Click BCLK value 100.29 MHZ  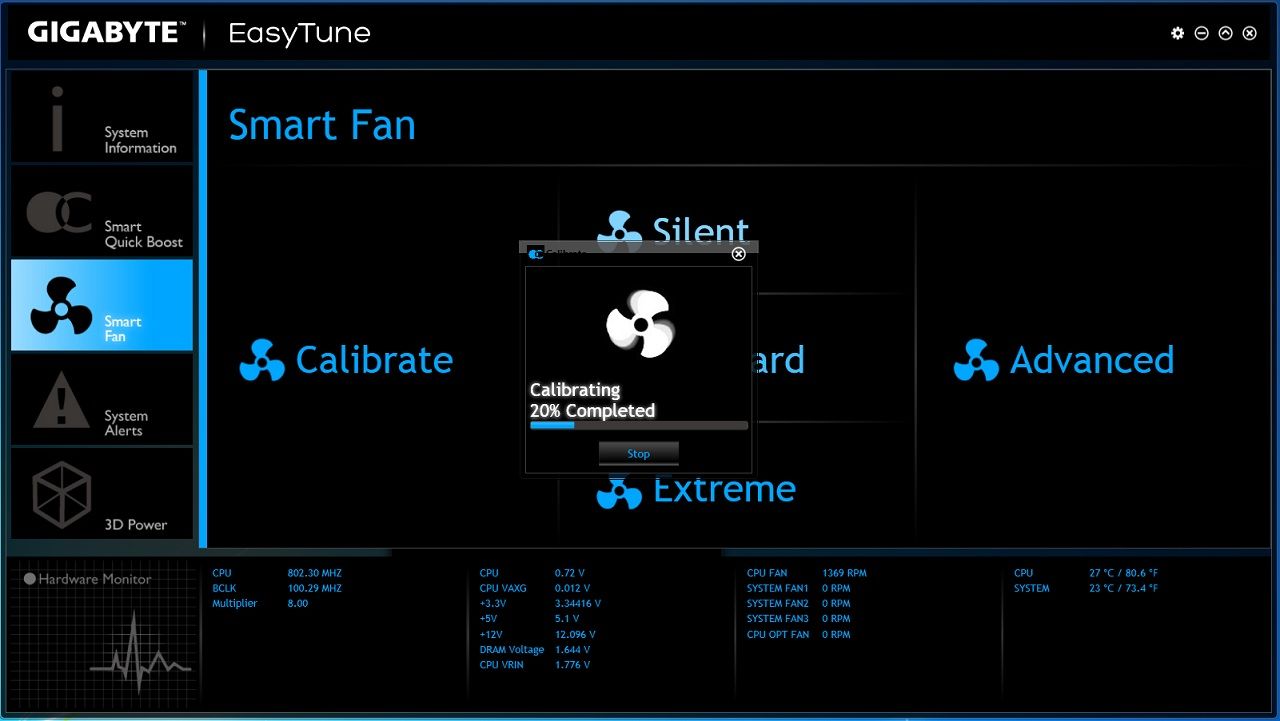314,588
